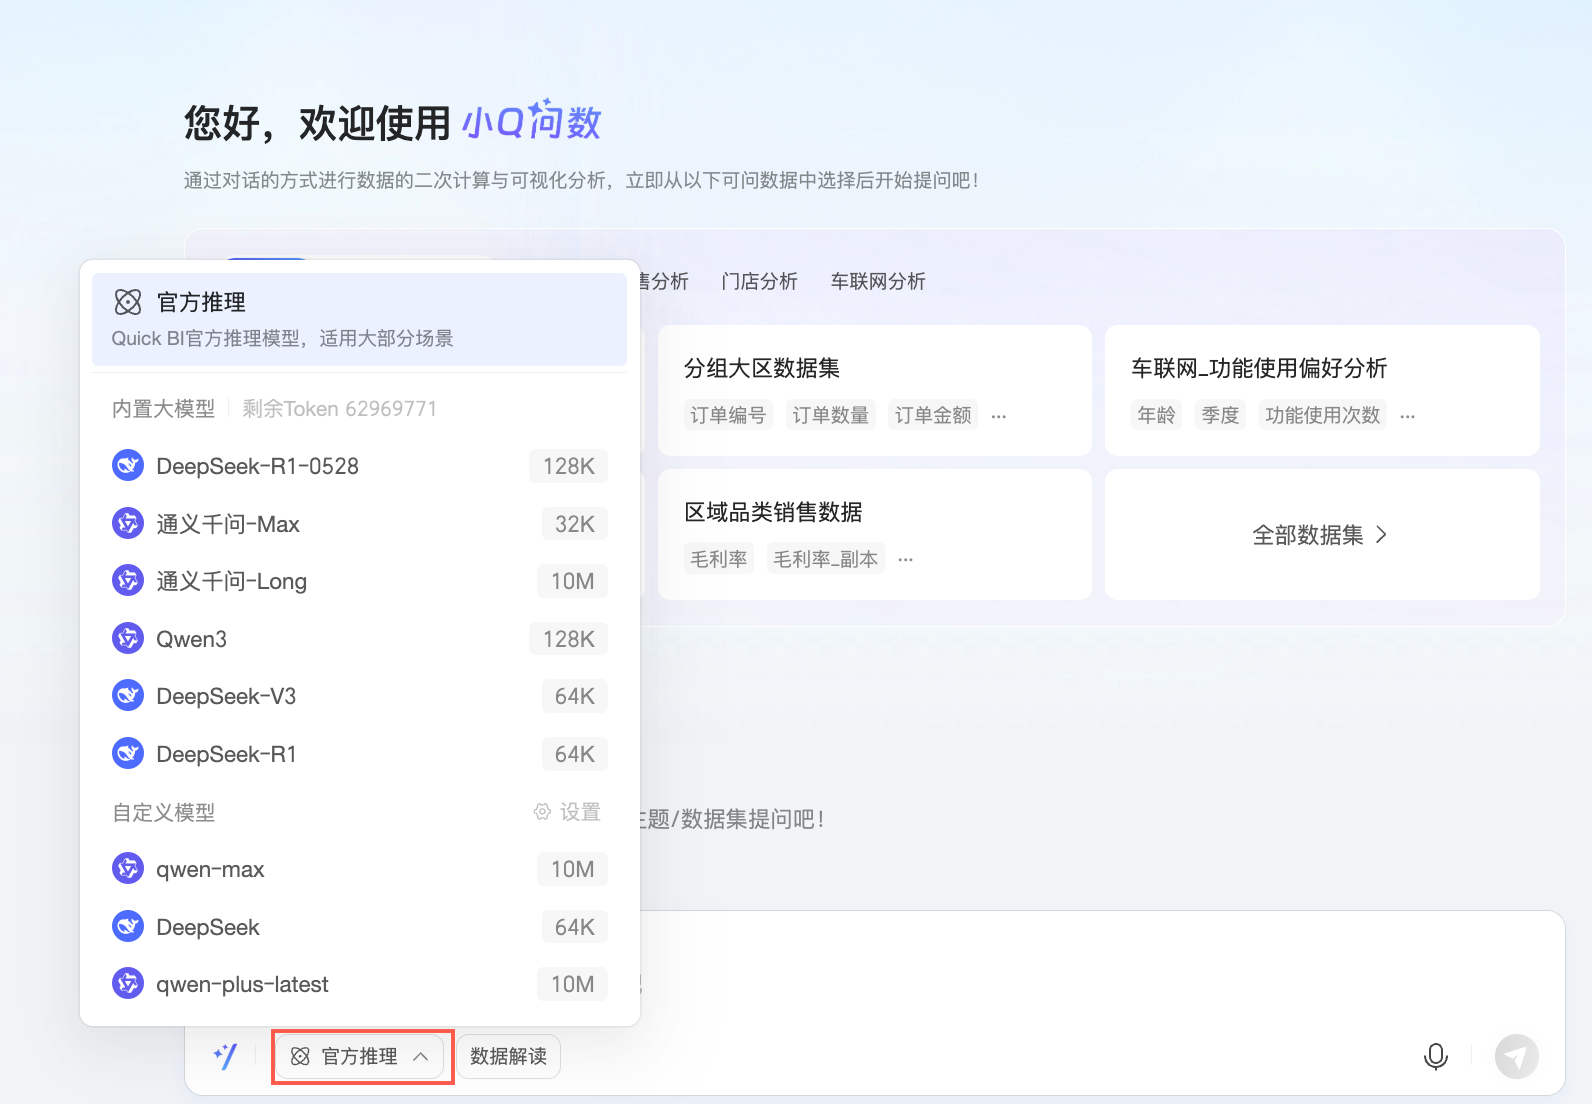Click the DeepSeek-R1-0528 model logo icon
1592x1104 pixels.
128,466
